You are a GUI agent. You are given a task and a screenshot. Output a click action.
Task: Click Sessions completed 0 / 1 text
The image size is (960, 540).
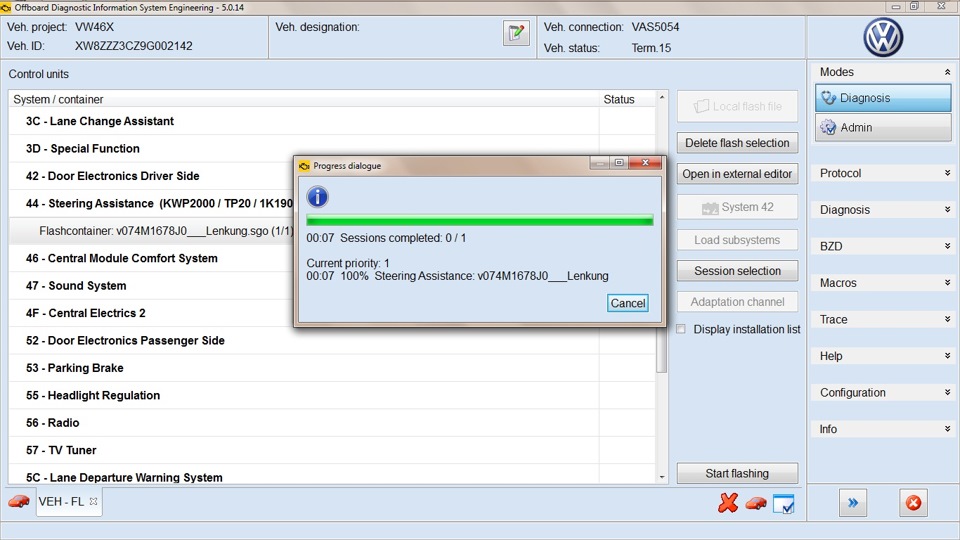pos(403,238)
